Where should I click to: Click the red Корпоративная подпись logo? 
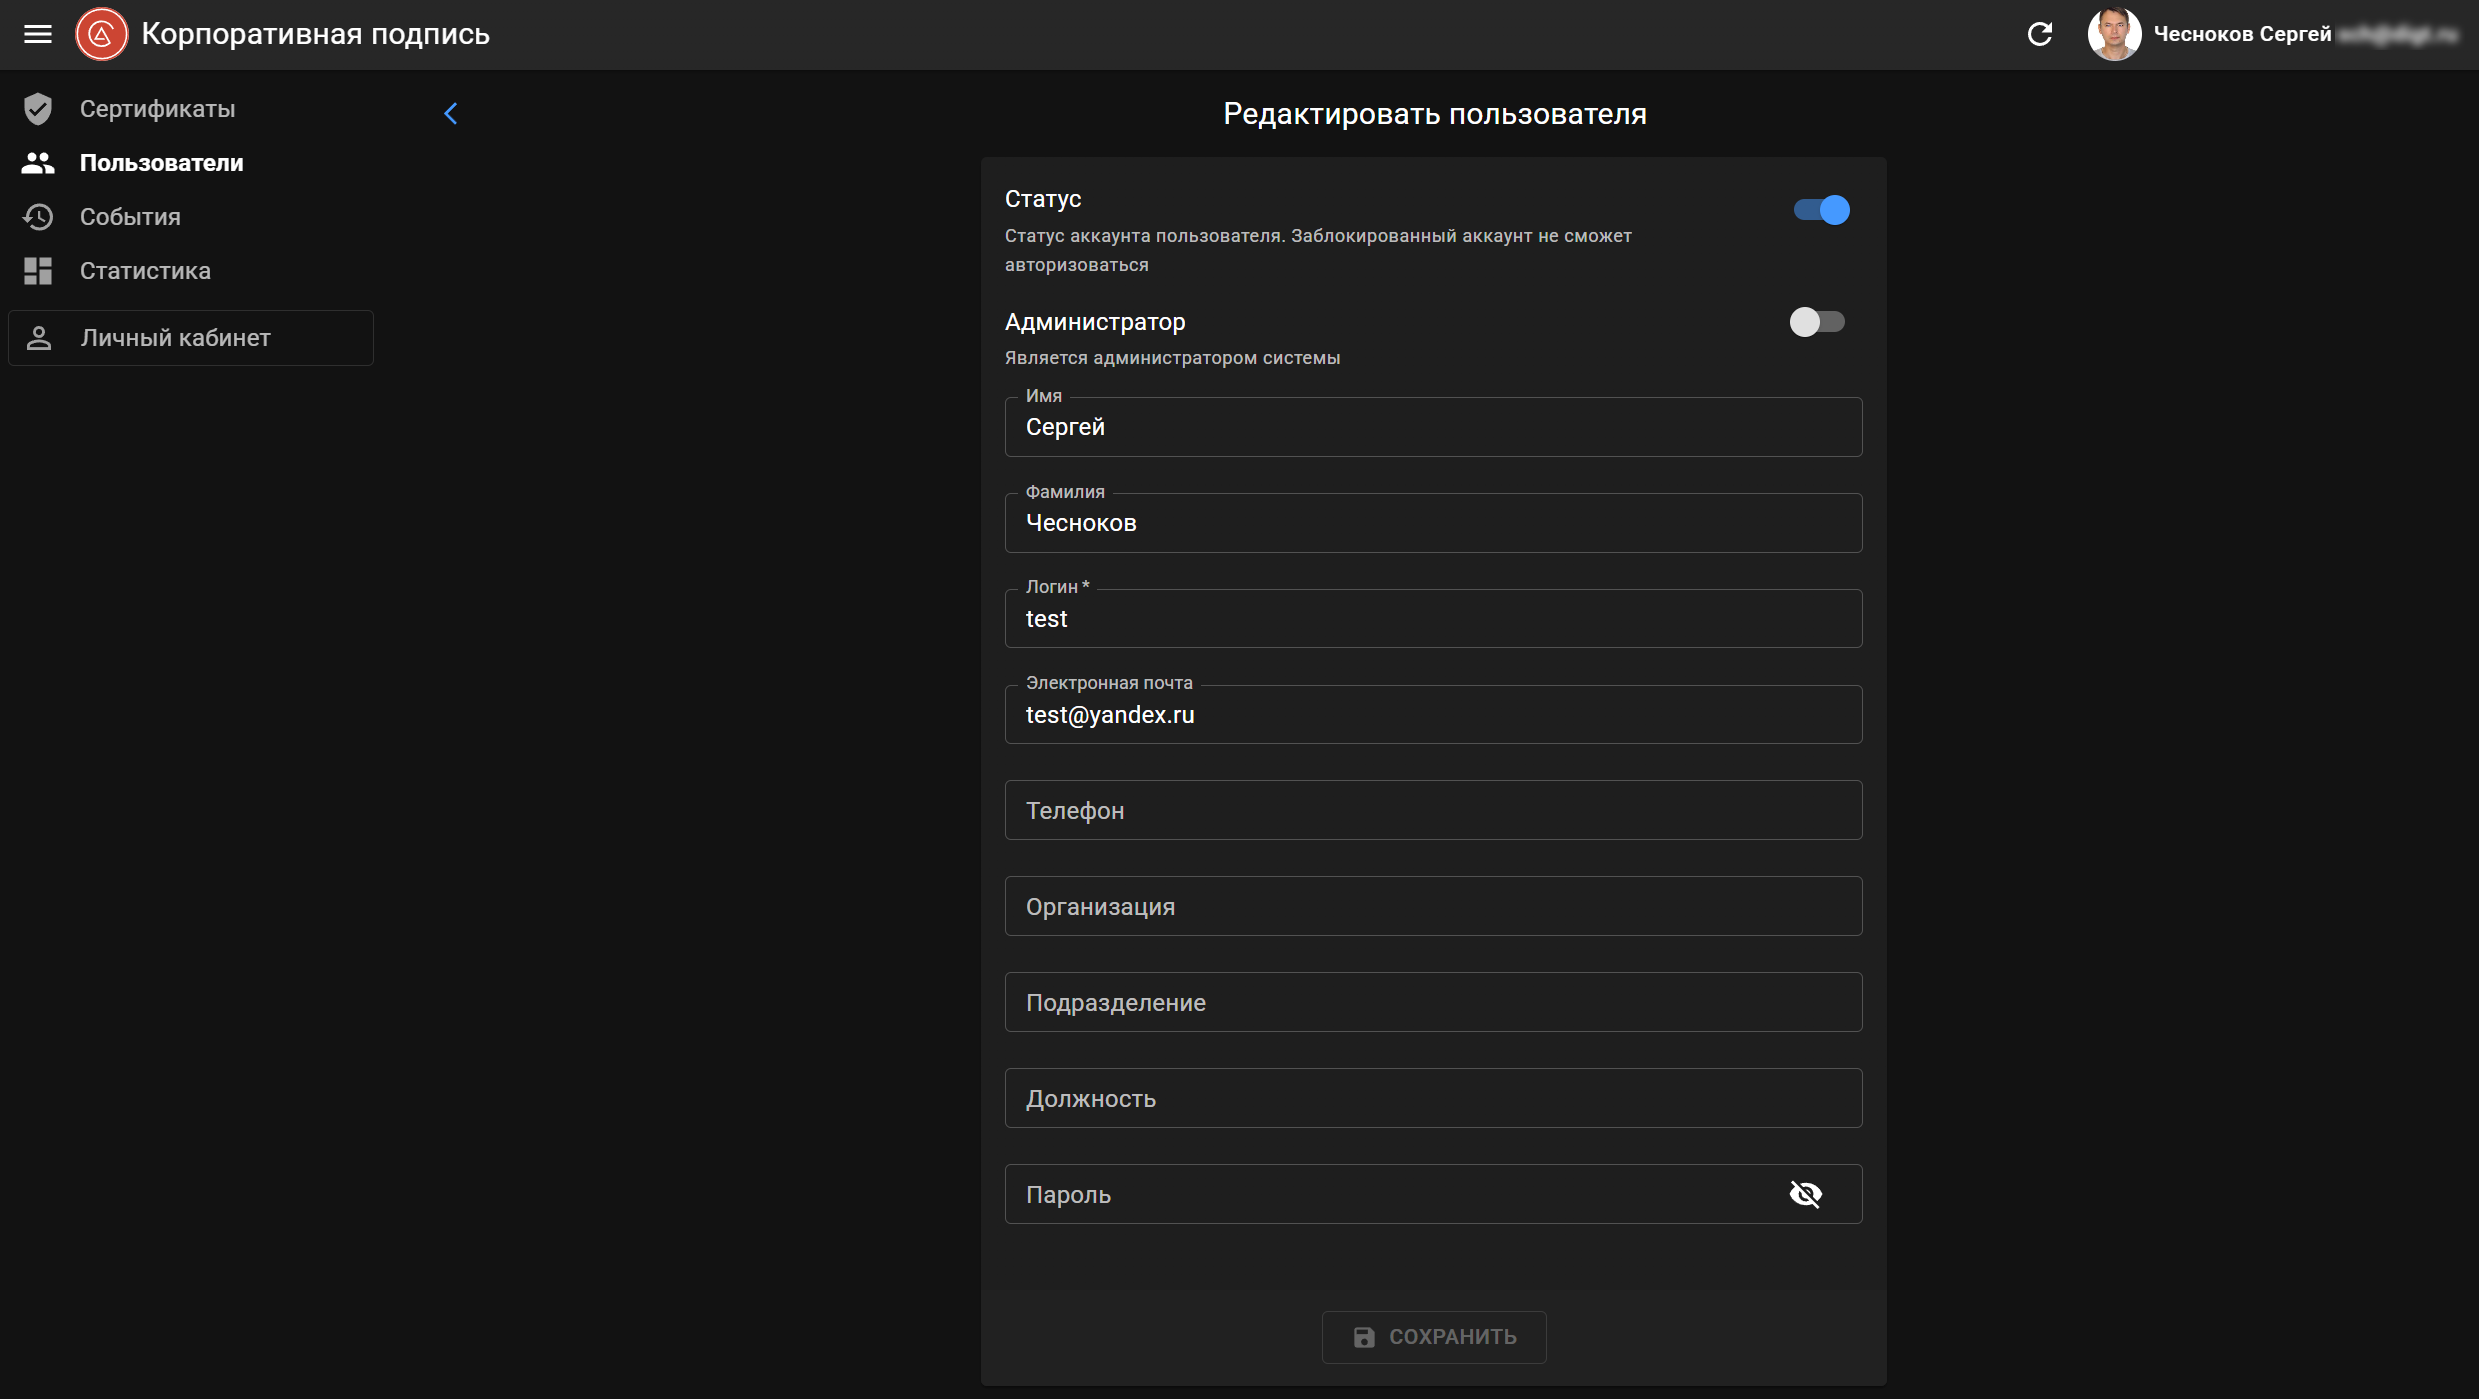coord(102,34)
